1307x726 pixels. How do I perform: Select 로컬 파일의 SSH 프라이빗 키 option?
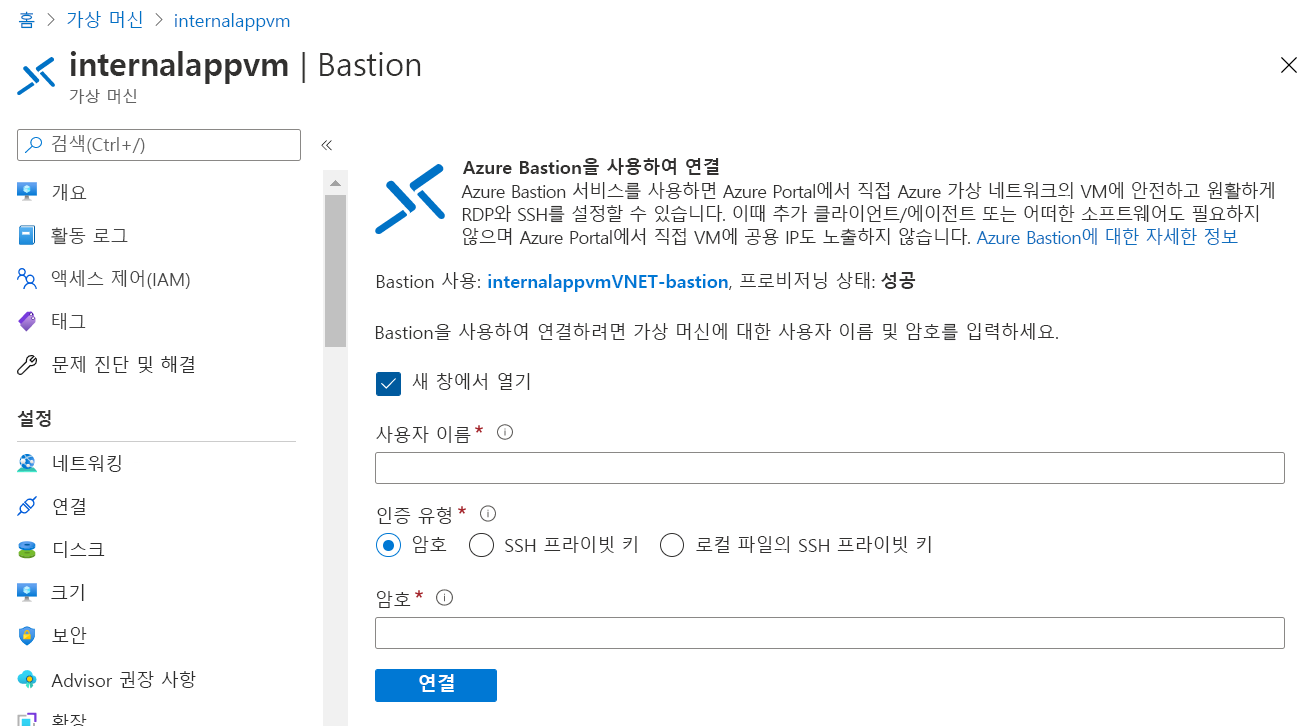tap(672, 545)
